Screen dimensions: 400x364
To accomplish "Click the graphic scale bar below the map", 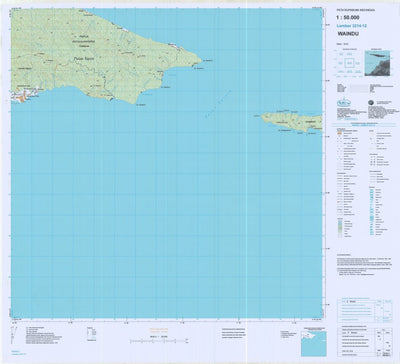I will (x=159, y=341).
